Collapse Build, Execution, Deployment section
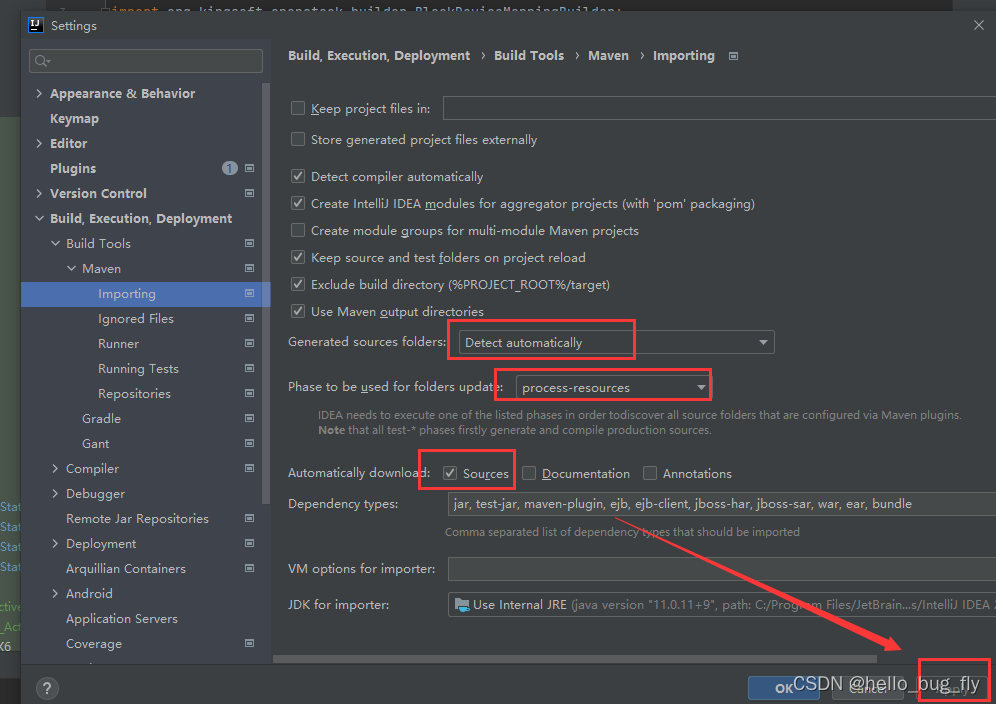This screenshot has height=704, width=996. pos(39,219)
